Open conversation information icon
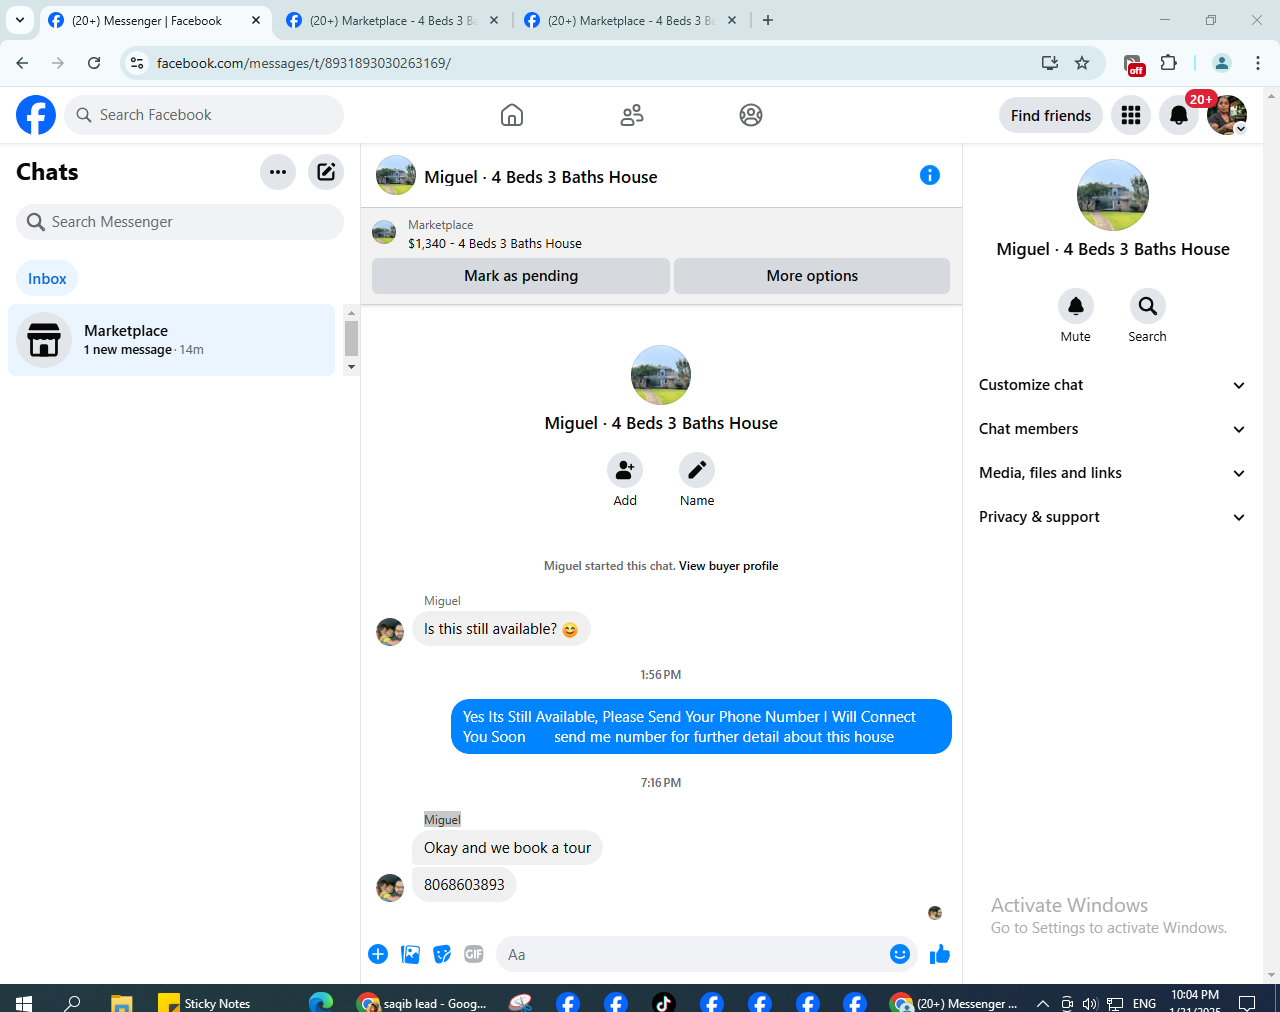1280x1012 pixels. 930,176
